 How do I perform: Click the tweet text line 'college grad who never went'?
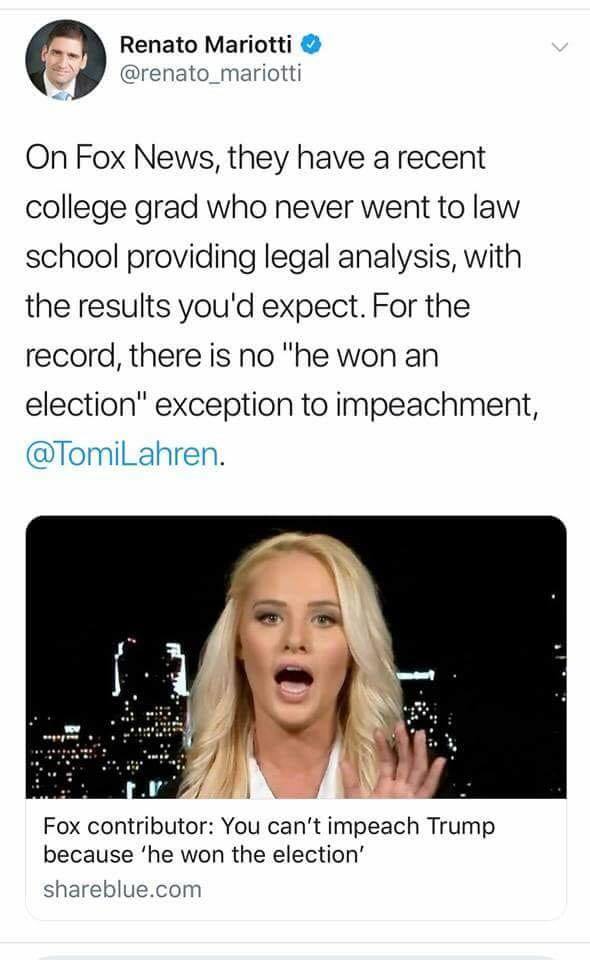pyautogui.click(x=272, y=208)
